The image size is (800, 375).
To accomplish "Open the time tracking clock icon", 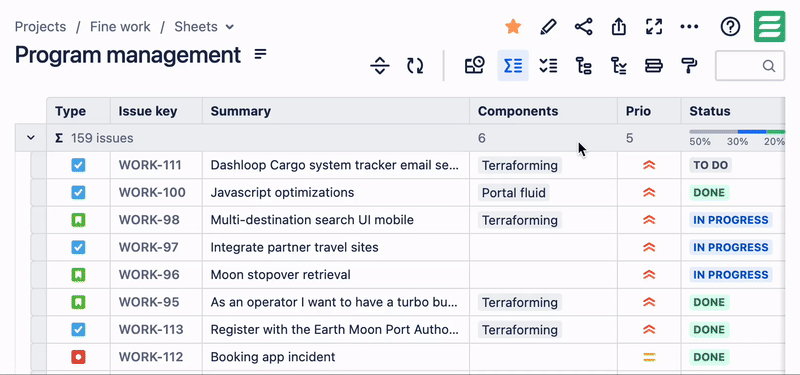I will 474,66.
